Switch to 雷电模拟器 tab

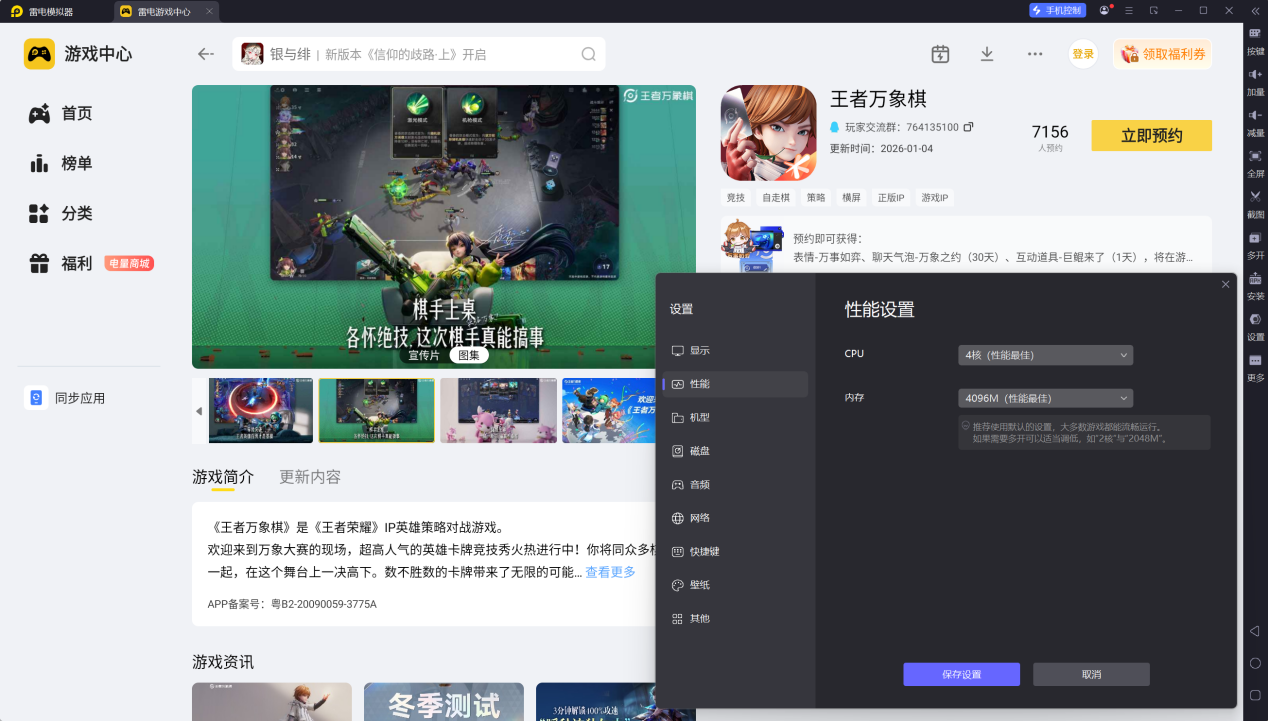coord(50,11)
